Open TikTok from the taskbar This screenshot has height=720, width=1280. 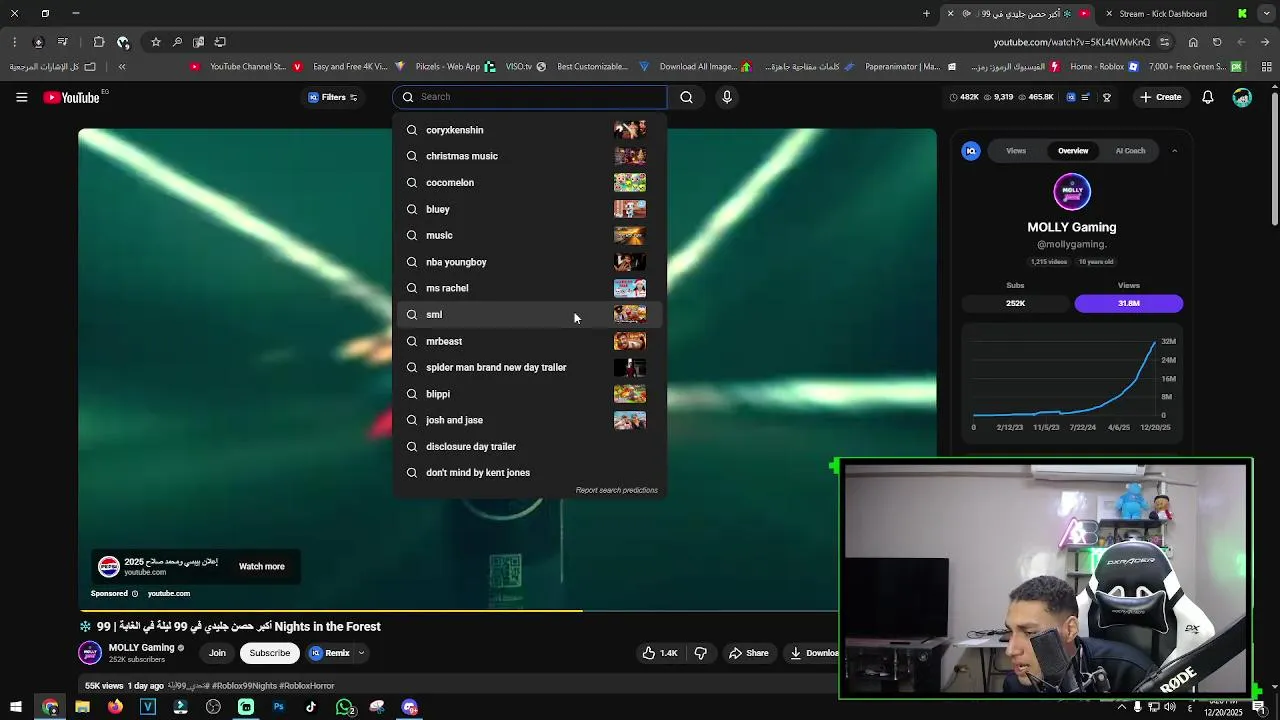311,707
